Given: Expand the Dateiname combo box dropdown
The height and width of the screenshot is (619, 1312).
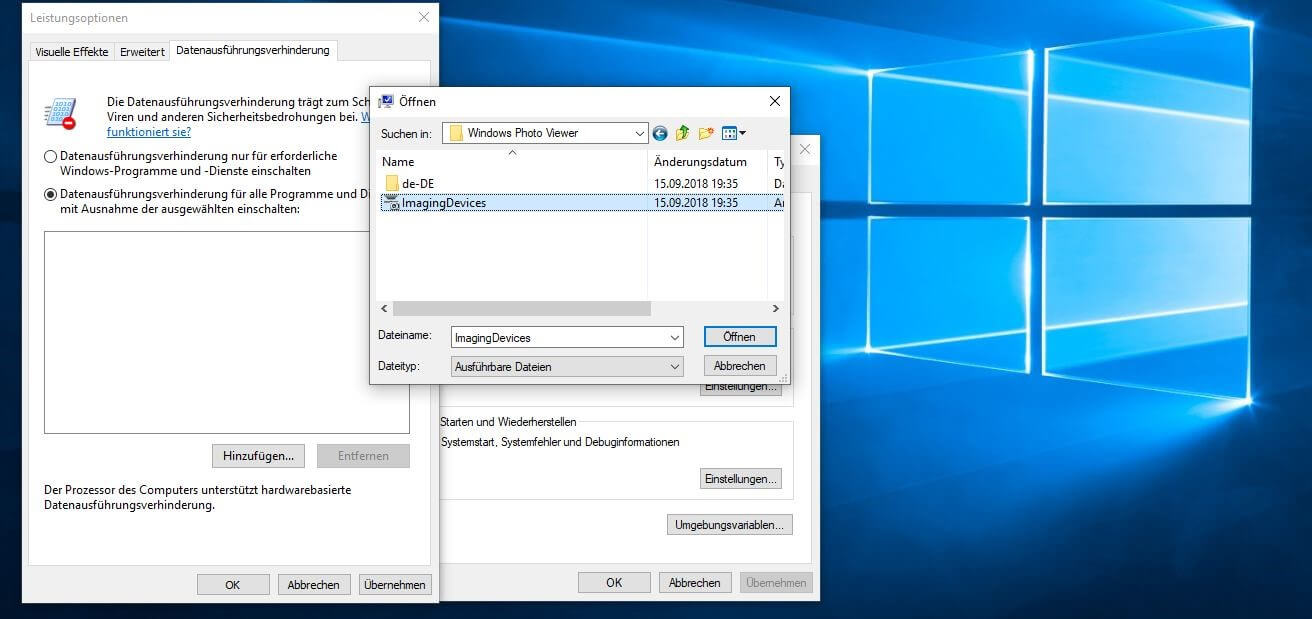Looking at the screenshot, I should point(675,338).
